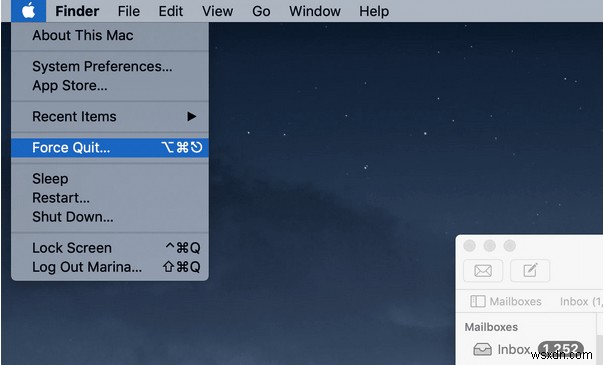Put the Mac to Sleep
The height and width of the screenshot is (365, 604).
click(x=110, y=179)
